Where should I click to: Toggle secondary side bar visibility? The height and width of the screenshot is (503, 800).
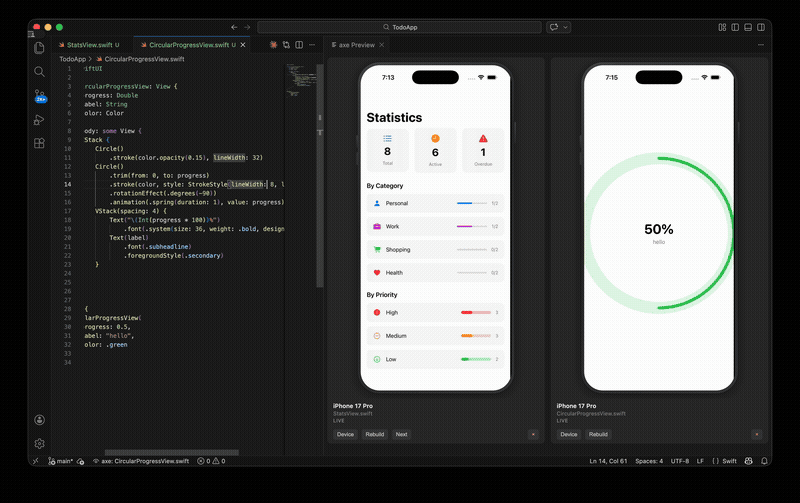761,27
